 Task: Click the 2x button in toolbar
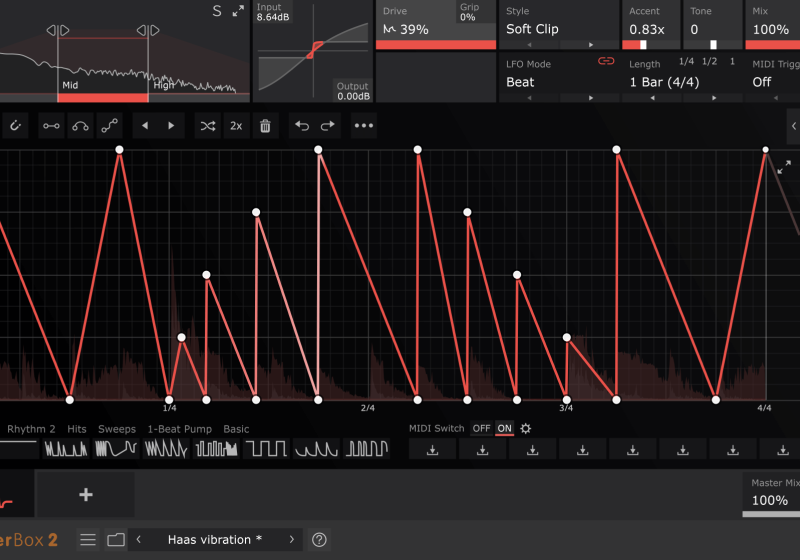coord(236,126)
